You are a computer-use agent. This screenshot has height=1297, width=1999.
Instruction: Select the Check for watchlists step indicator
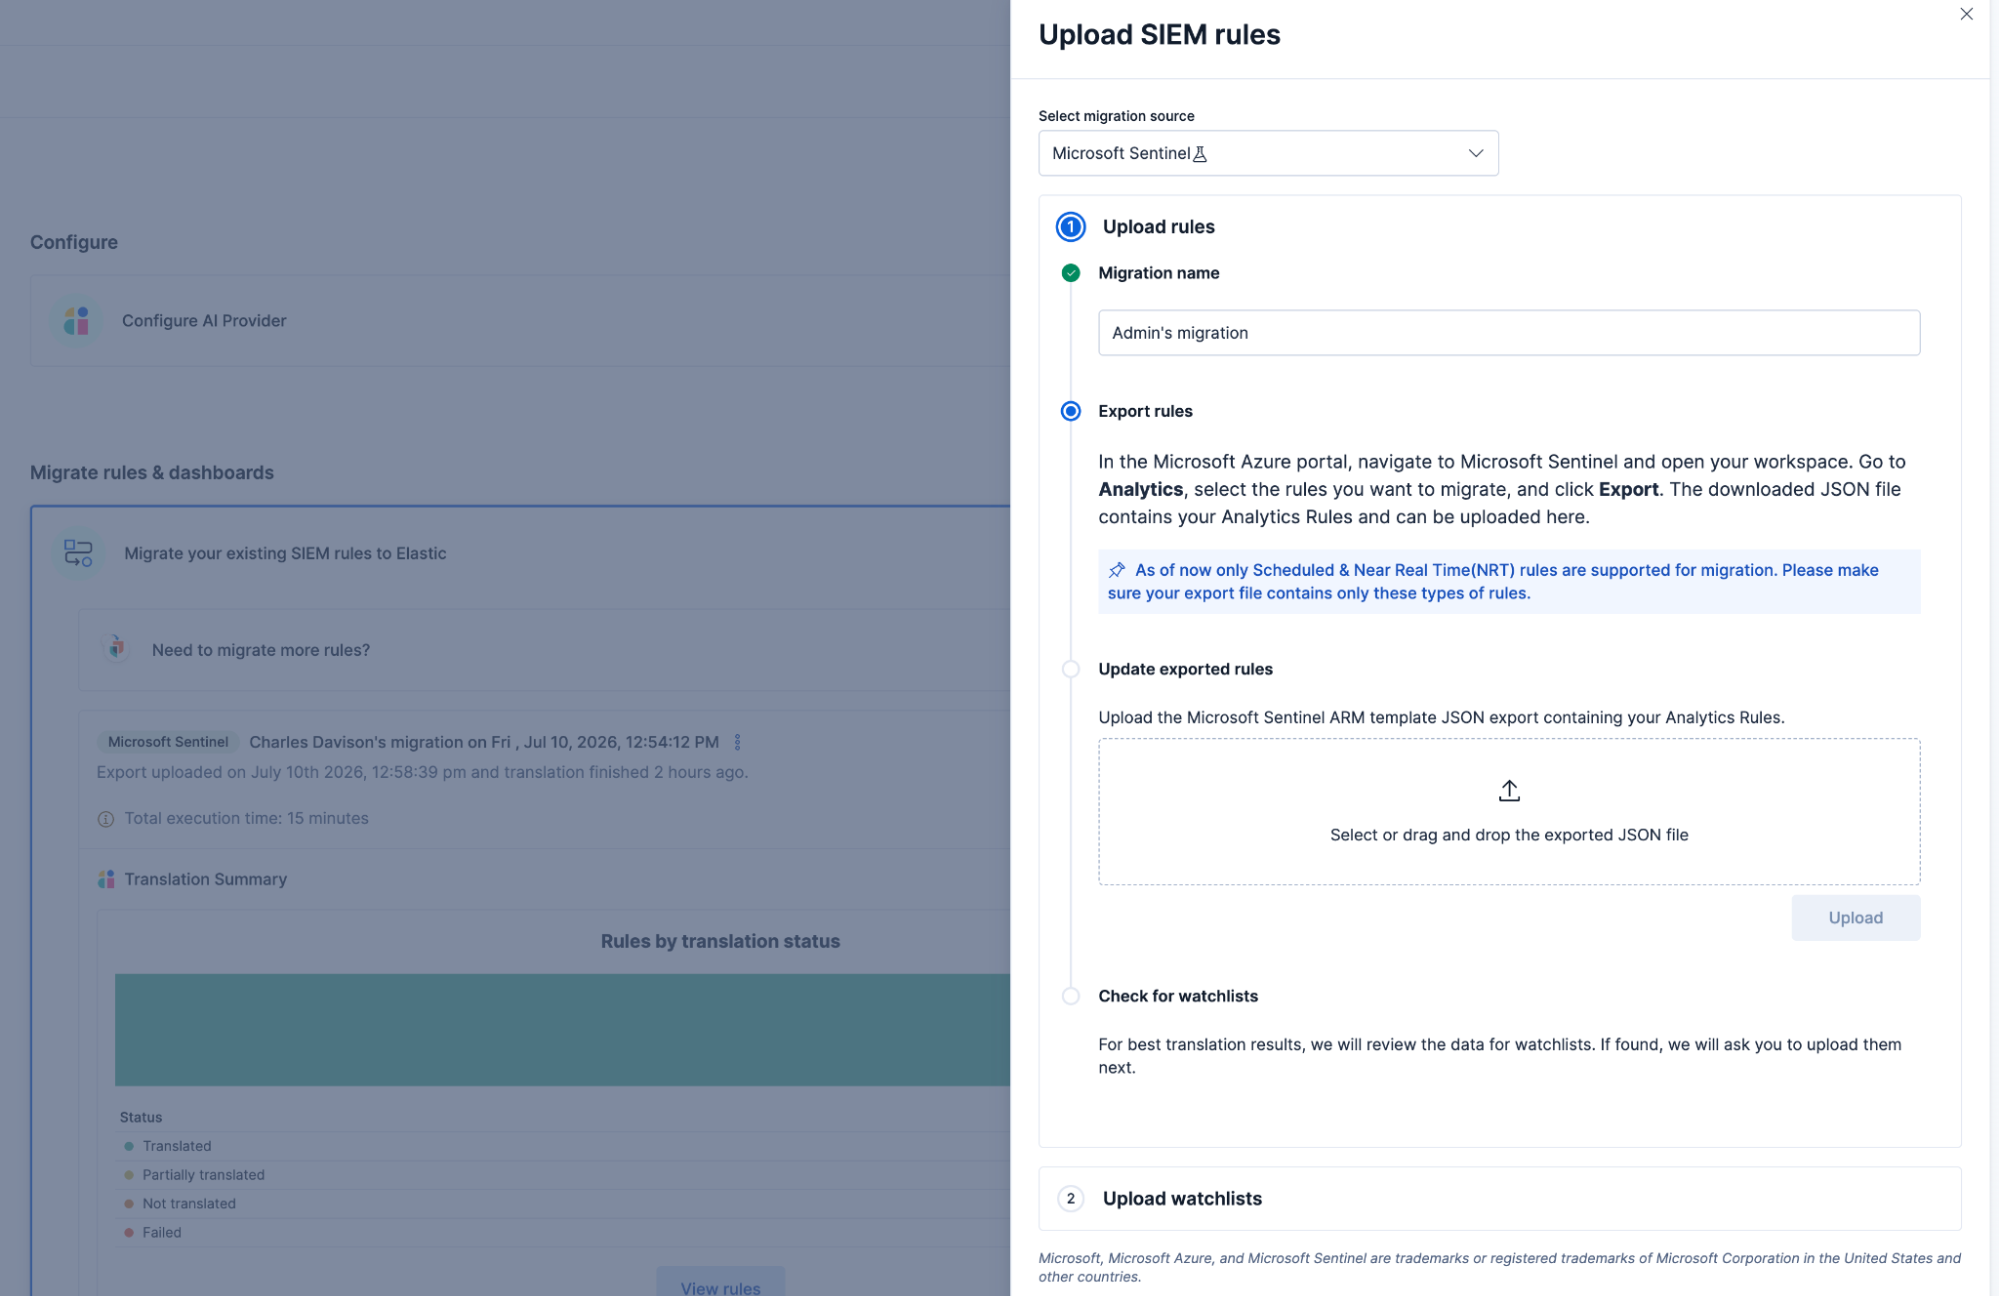pyautogui.click(x=1070, y=996)
